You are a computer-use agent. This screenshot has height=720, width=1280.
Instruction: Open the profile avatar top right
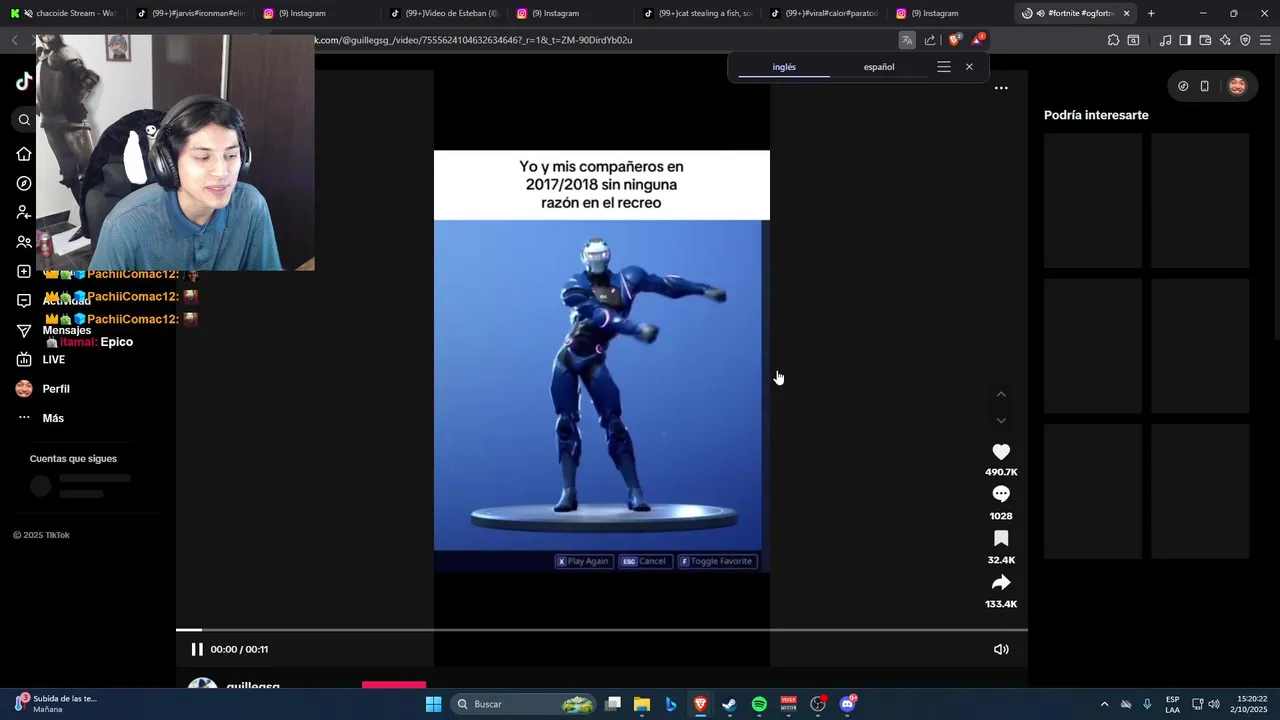point(1237,86)
